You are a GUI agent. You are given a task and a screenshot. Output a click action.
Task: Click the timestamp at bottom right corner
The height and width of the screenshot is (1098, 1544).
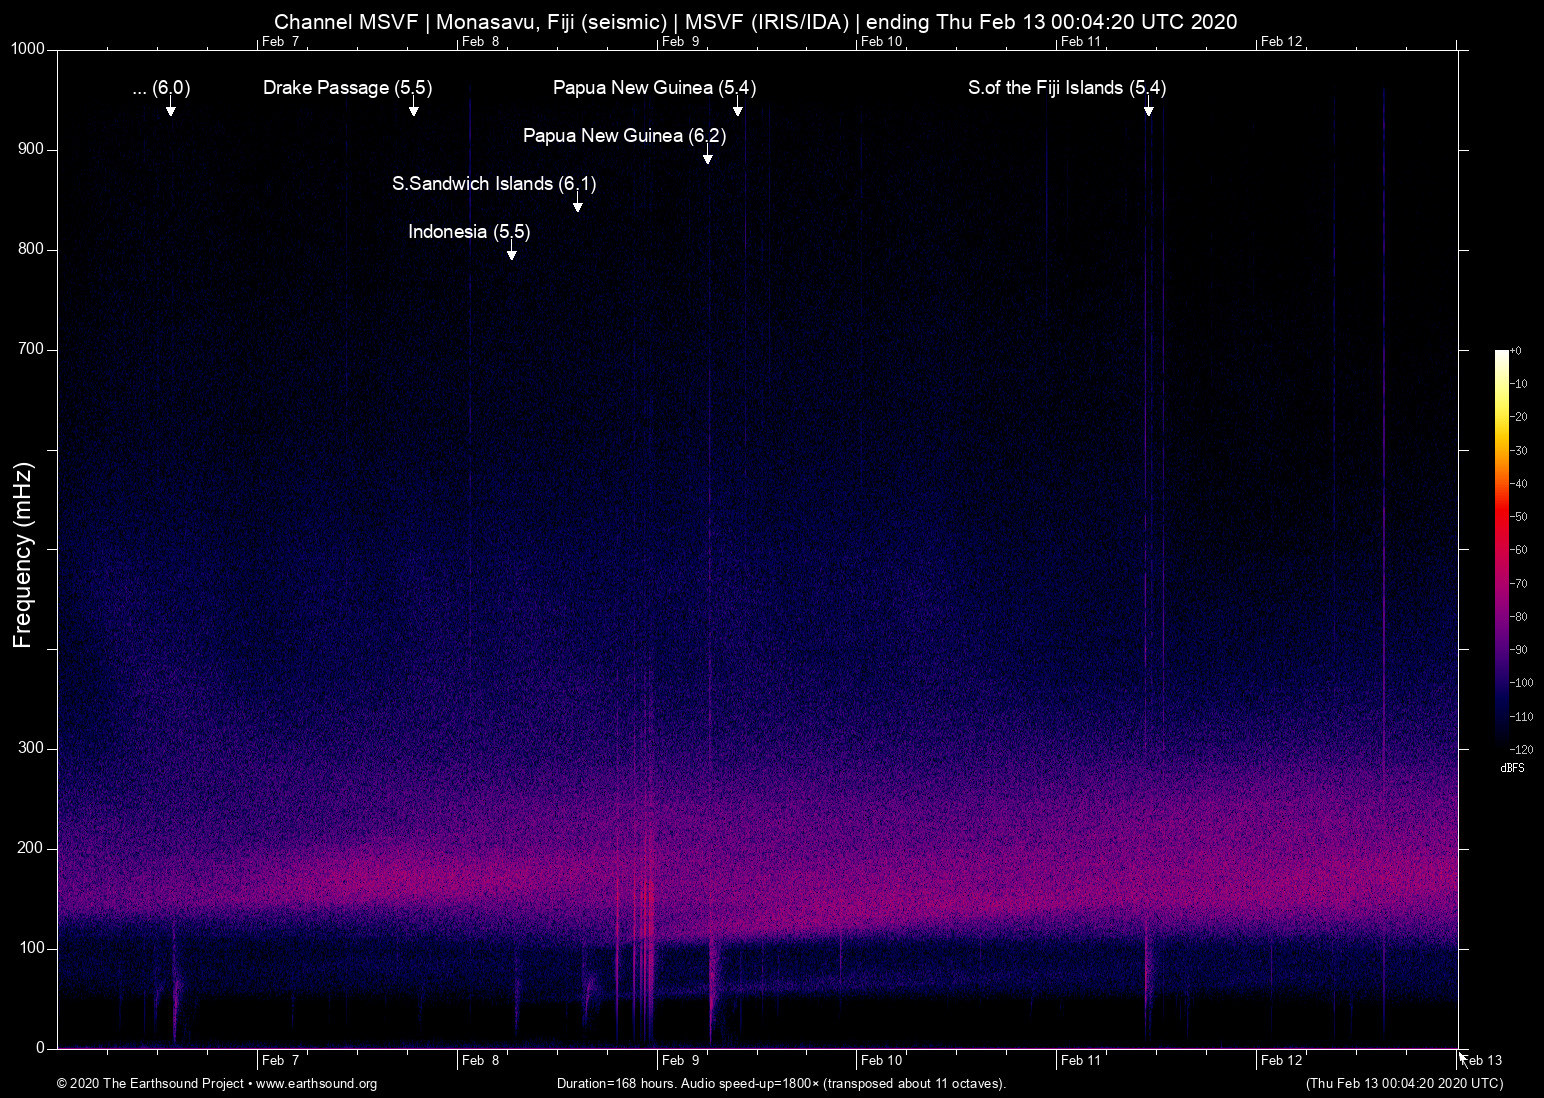pos(1404,1084)
